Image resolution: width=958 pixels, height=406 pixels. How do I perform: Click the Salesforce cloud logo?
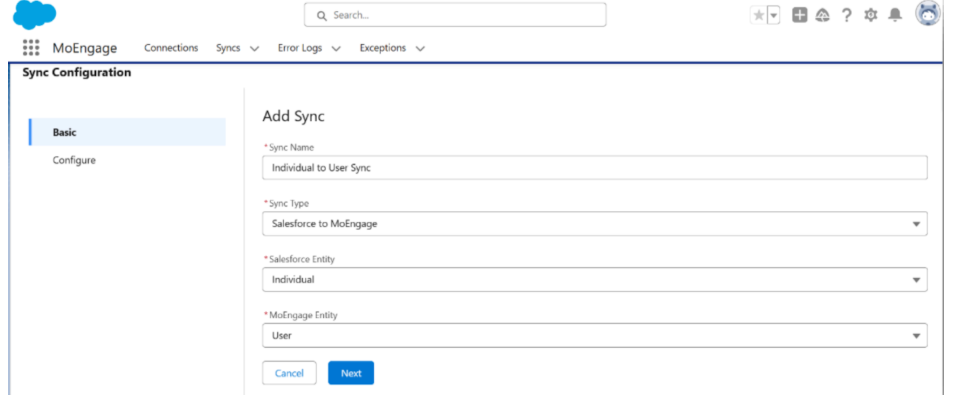34,15
